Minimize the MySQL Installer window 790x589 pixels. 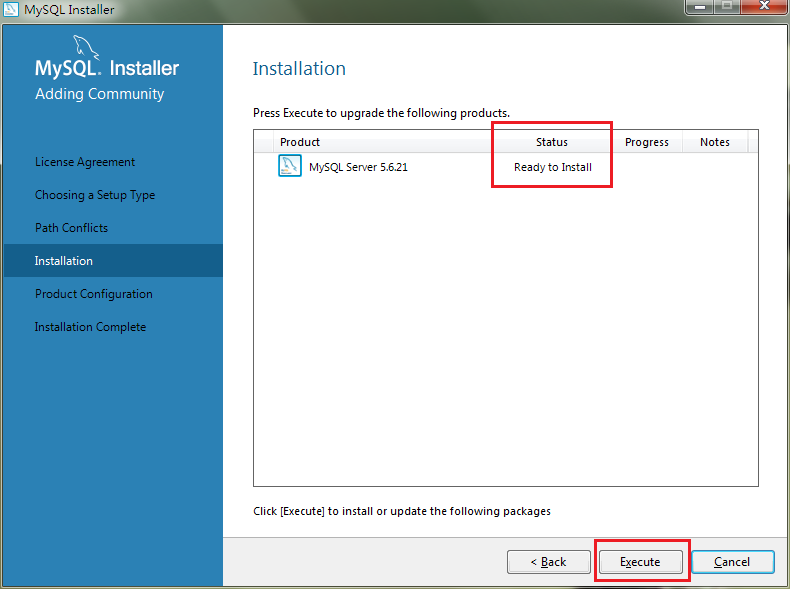coord(699,7)
